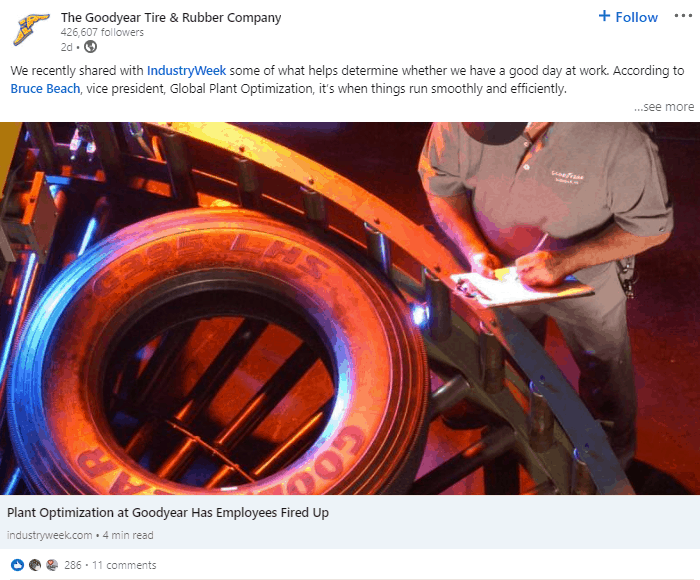700x580 pixels.
Task: Open the IndustryWeek mention link
Action: (x=186, y=71)
